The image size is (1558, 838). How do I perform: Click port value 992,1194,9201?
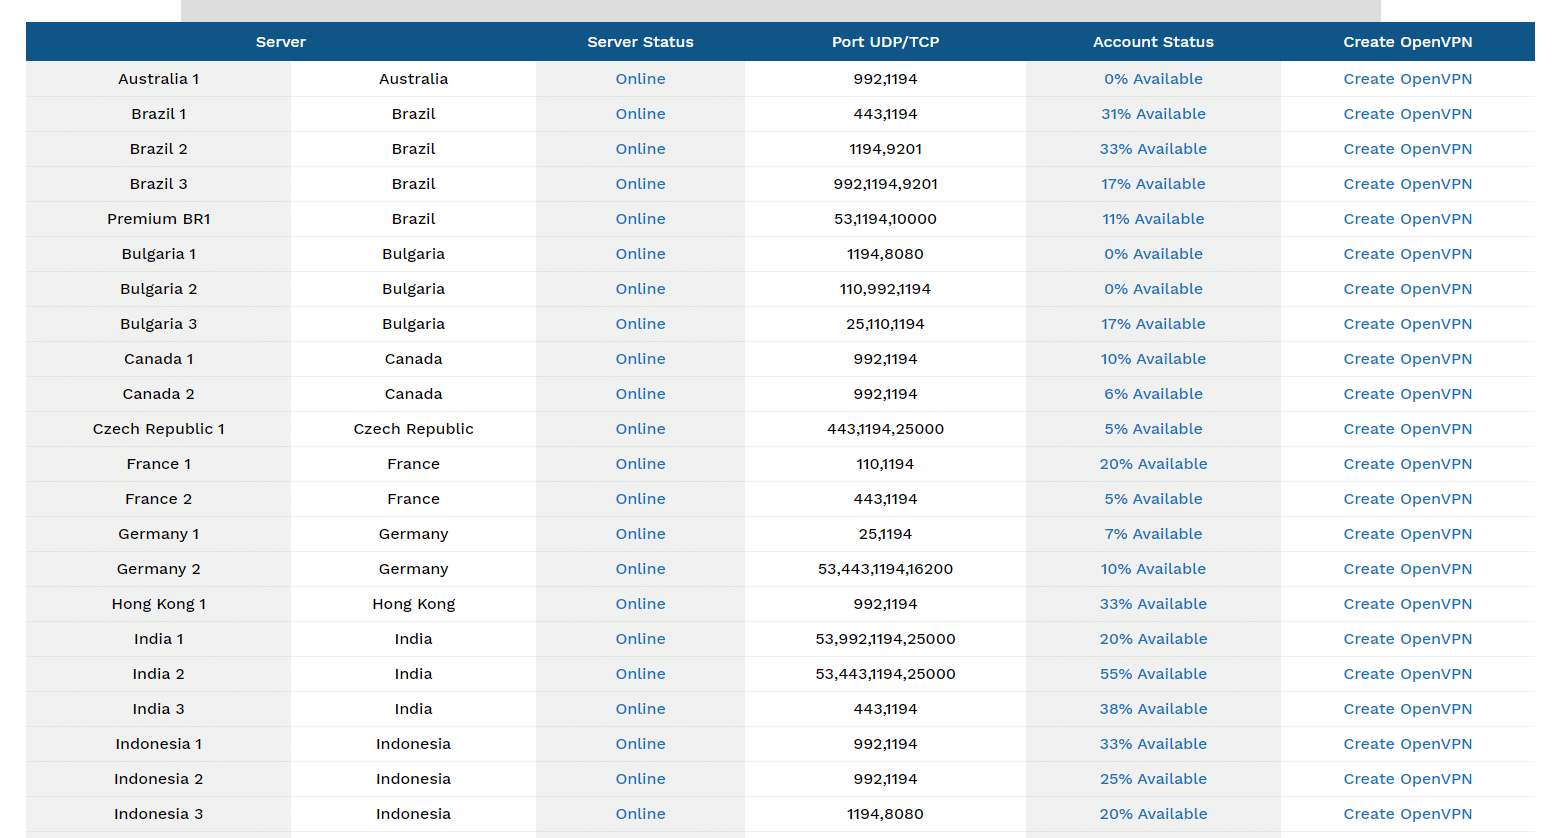click(885, 184)
